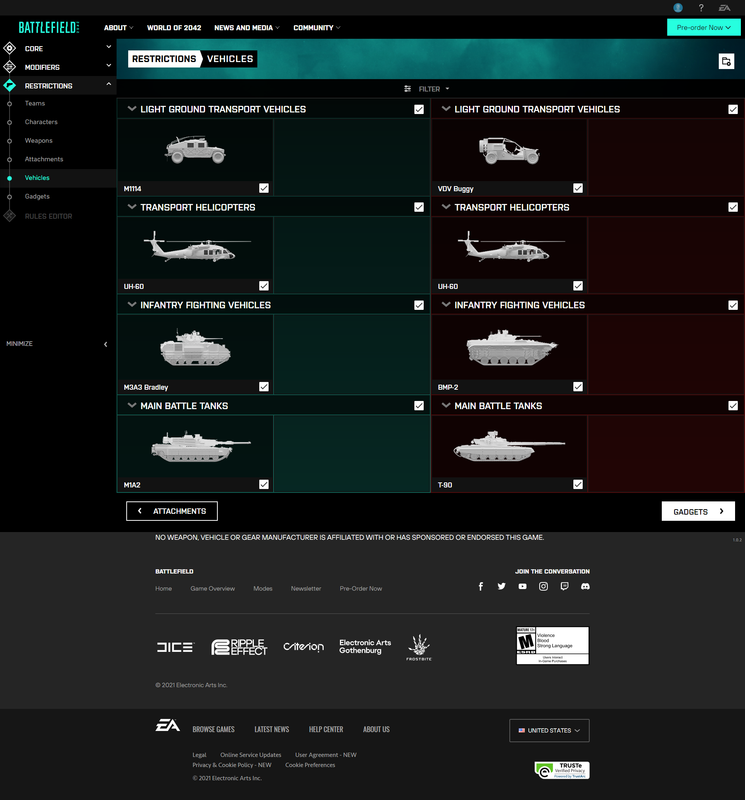Viewport: 745px width, 800px height.
Task: Click the EA logo in top bar
Action: click(x=725, y=8)
